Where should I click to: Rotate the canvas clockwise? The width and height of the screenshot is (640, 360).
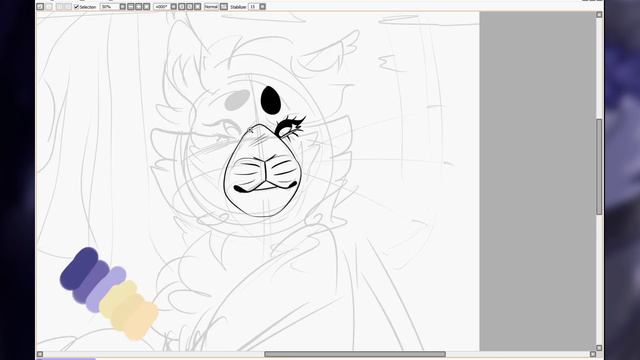tap(189, 7)
